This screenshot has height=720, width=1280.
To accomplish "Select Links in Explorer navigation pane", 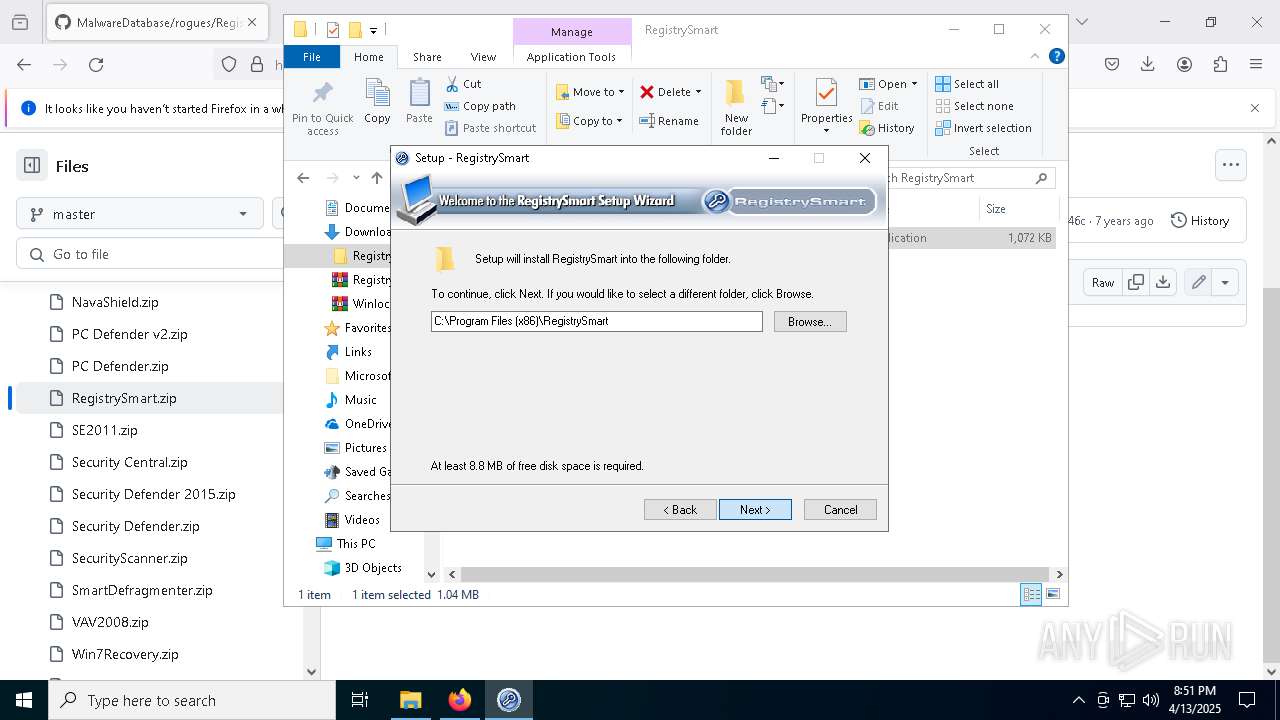I will coord(358,352).
